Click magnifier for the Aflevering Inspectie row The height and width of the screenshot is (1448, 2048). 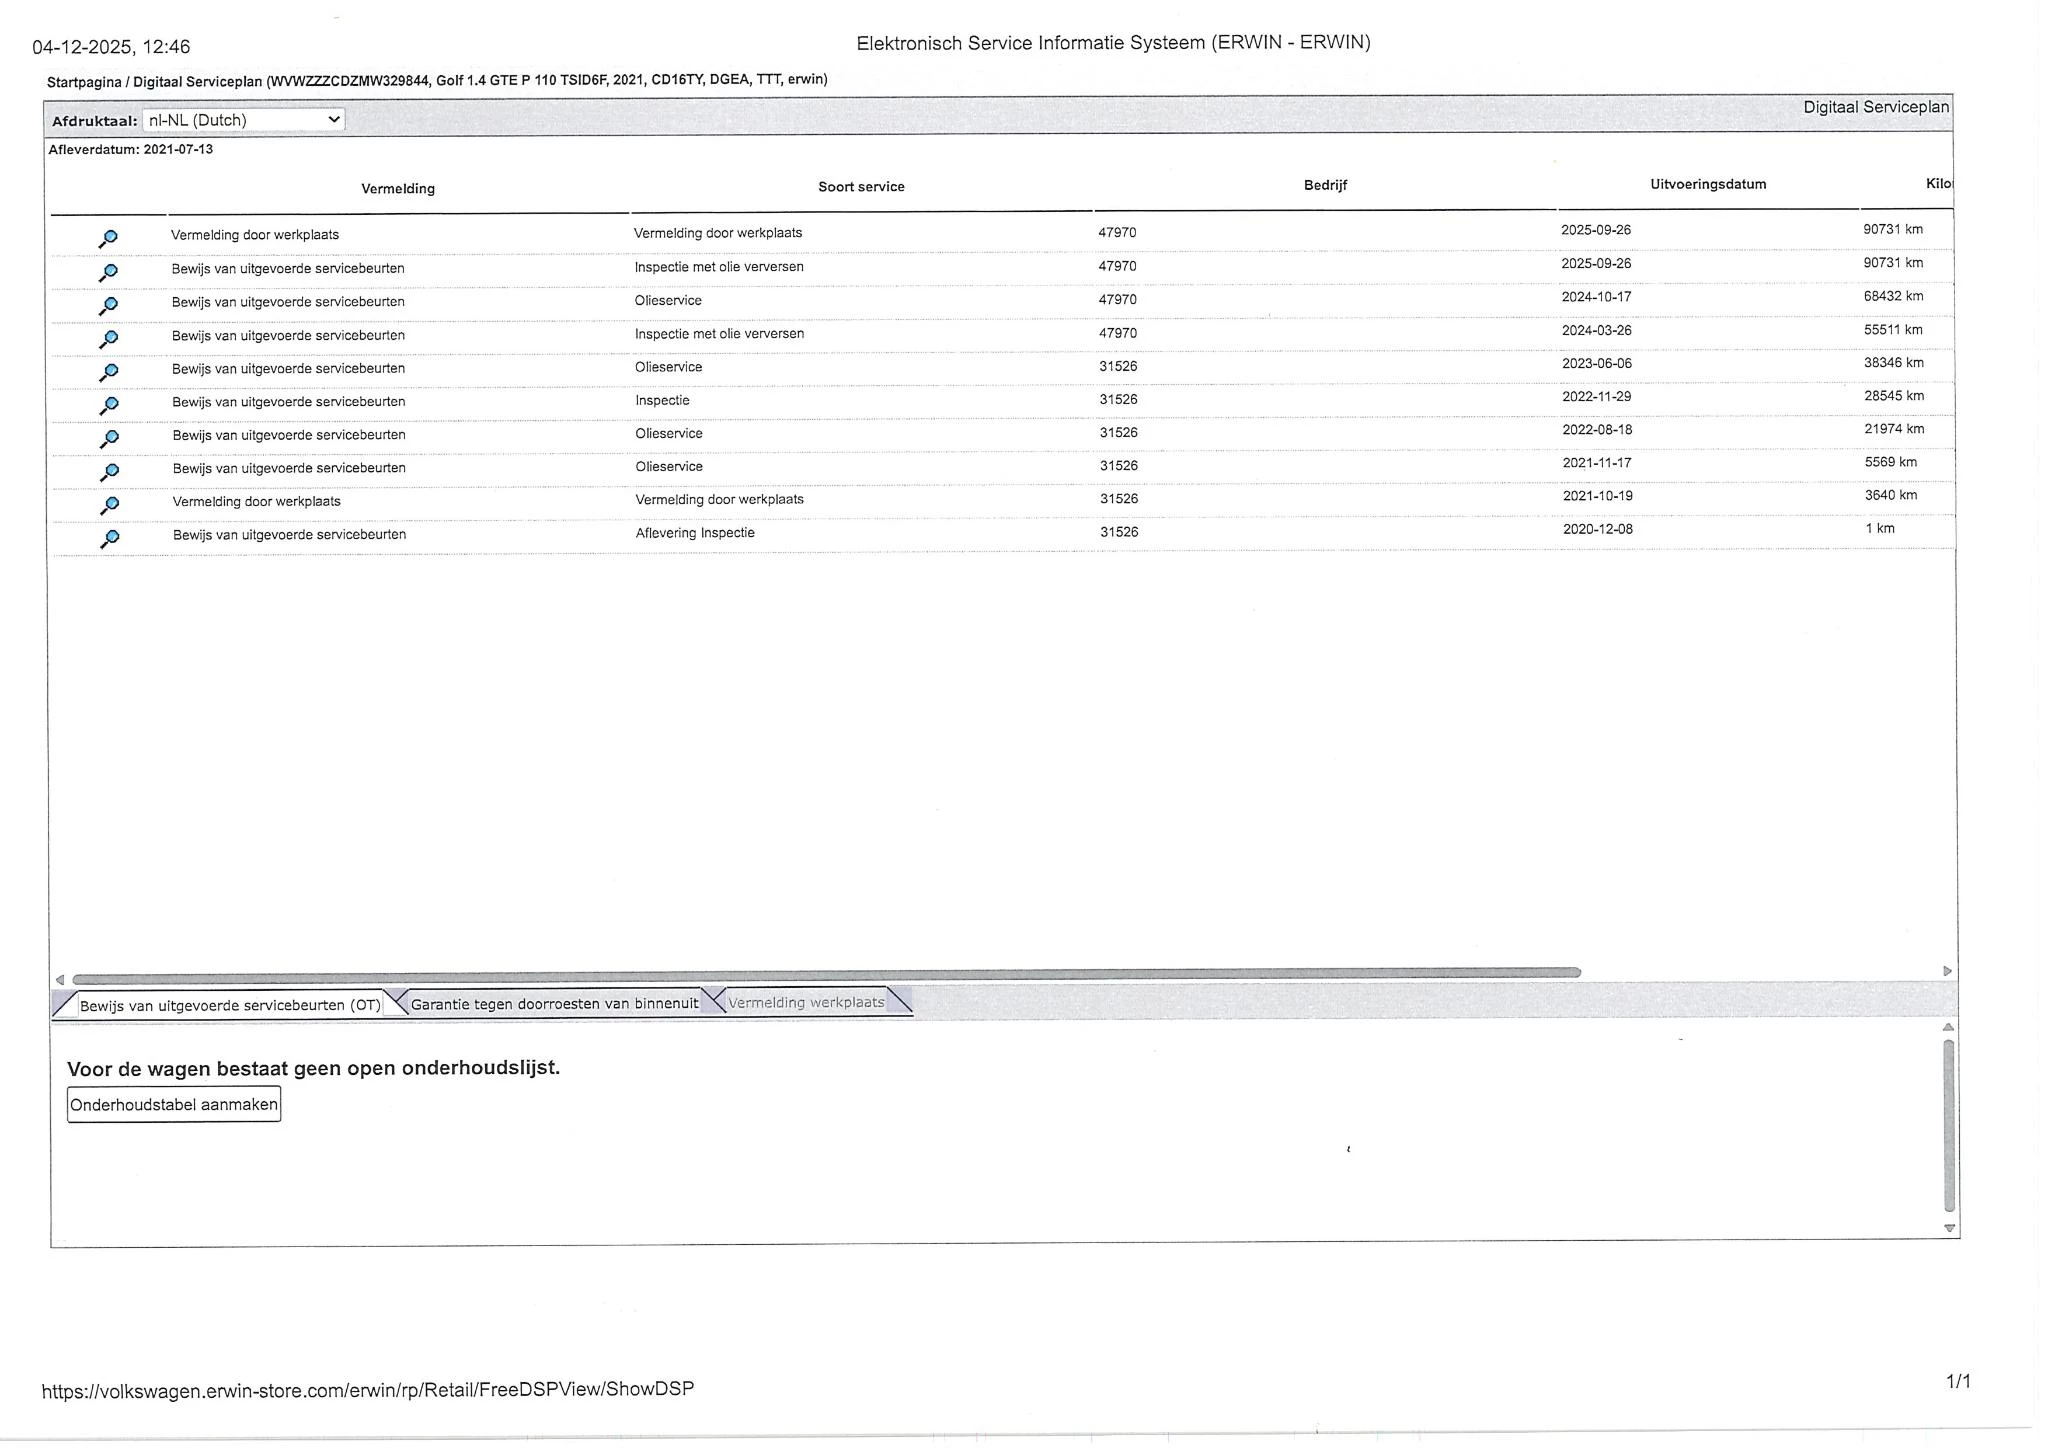tap(108, 538)
